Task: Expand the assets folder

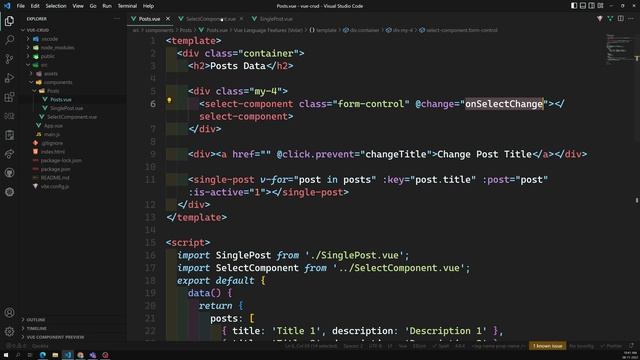Action: 51,73
